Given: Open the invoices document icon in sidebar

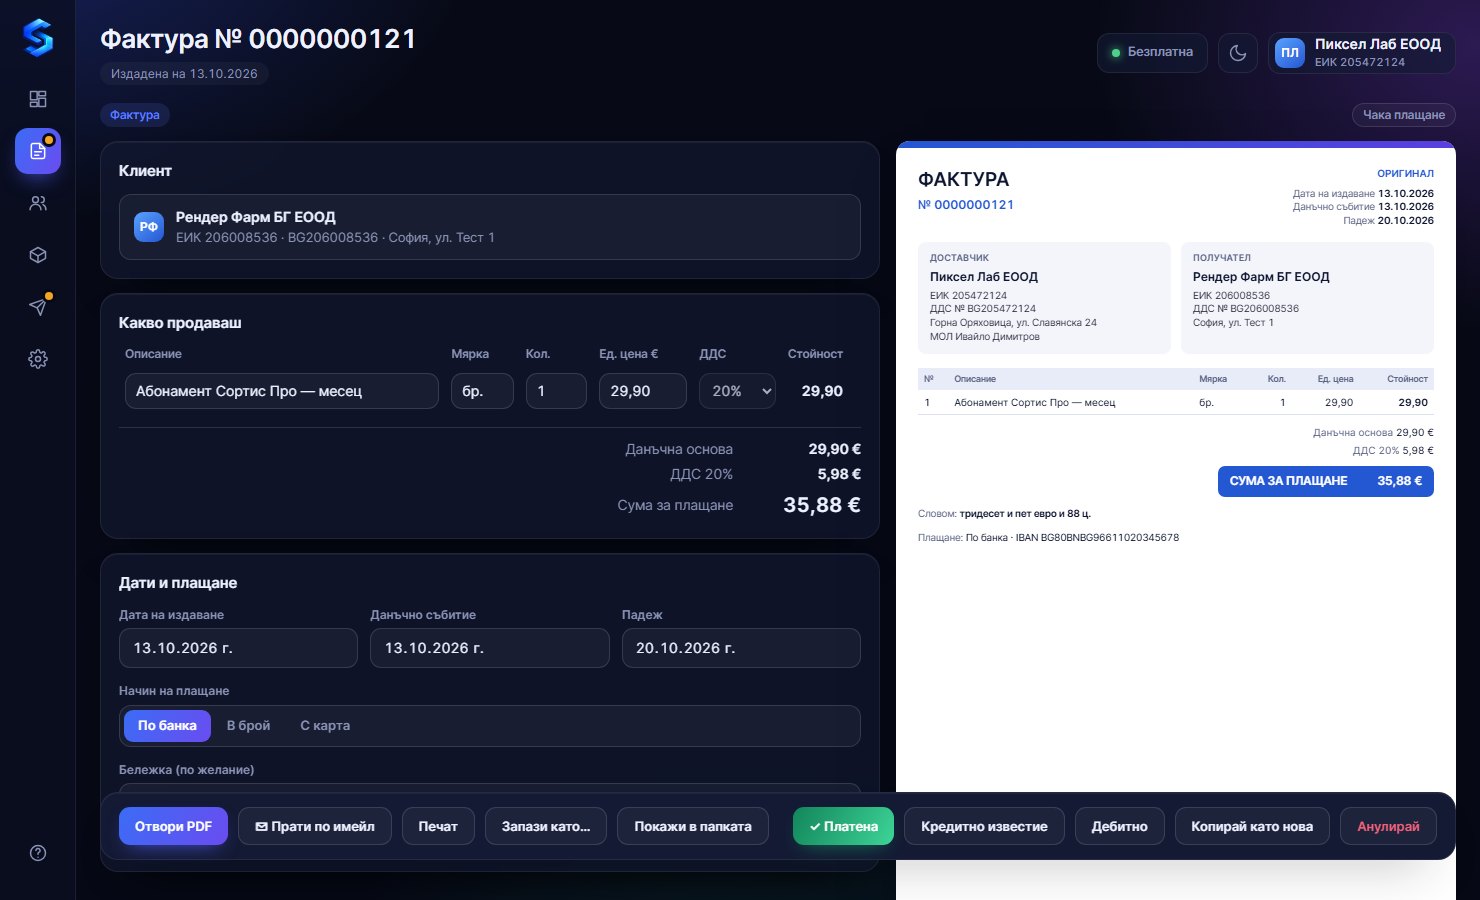Looking at the screenshot, I should coord(38,151).
